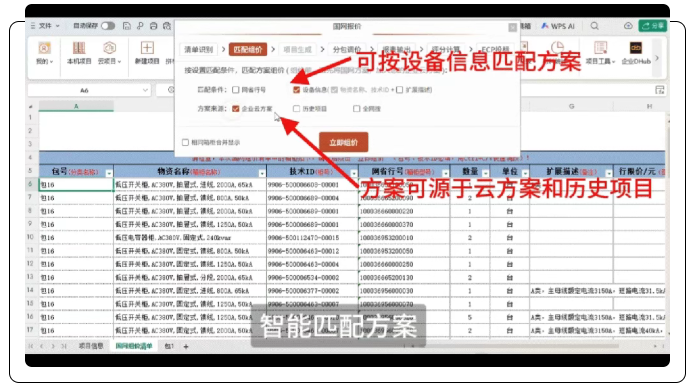The height and width of the screenshot is (387, 700).
Task: Select the 项目生成 step tab
Action: pos(297,50)
